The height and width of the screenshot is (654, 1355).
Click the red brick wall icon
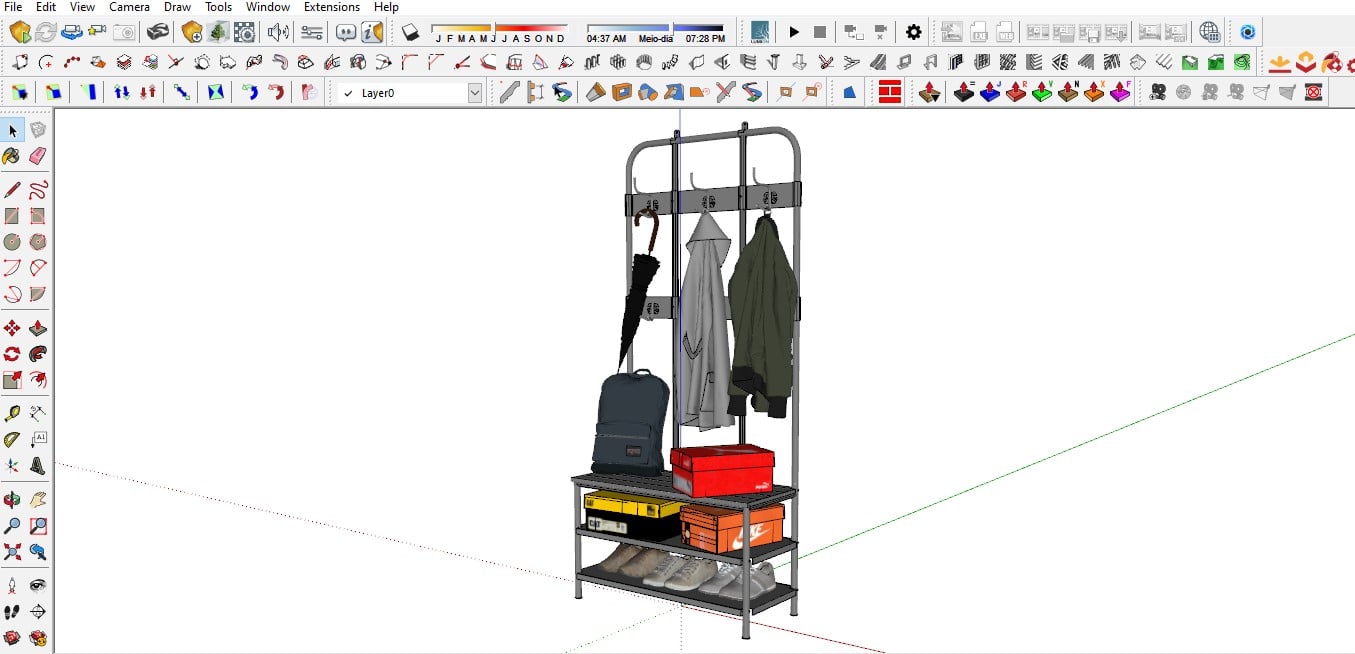click(x=890, y=93)
